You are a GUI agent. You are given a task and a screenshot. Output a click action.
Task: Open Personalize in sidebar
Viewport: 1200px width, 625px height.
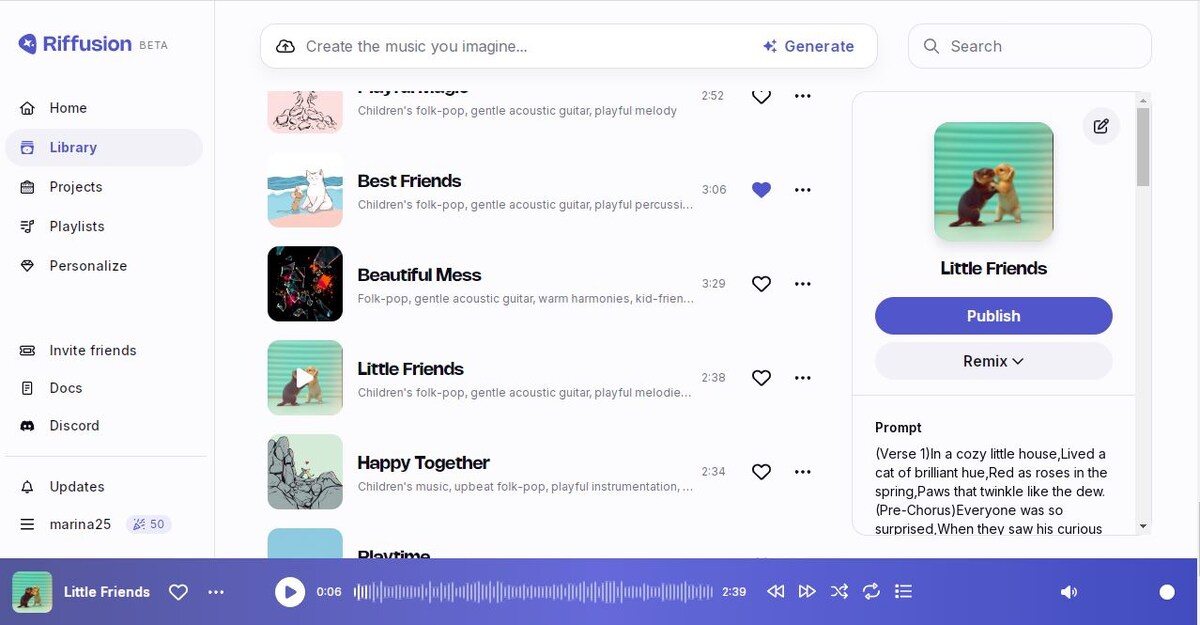88,266
